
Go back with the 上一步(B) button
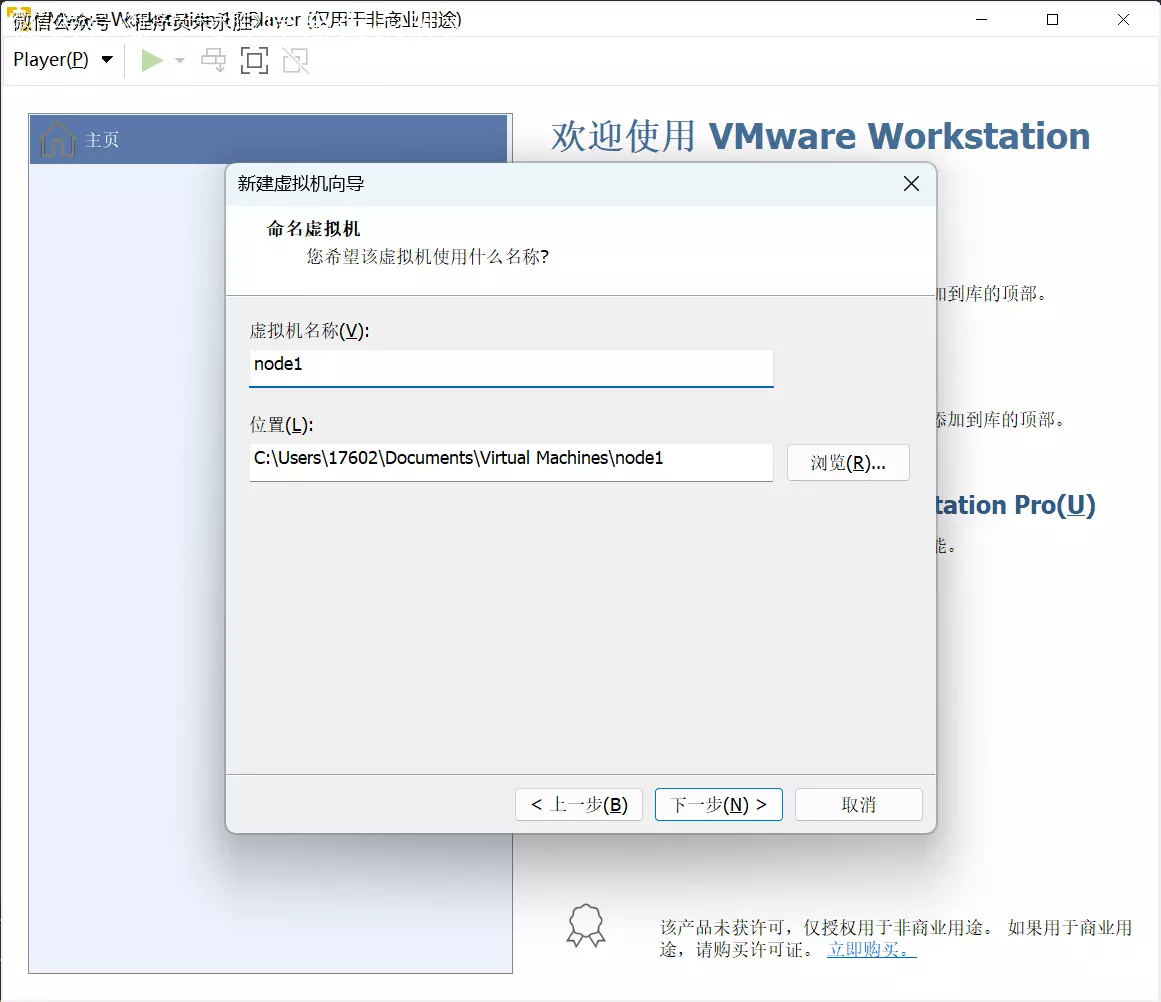click(579, 805)
